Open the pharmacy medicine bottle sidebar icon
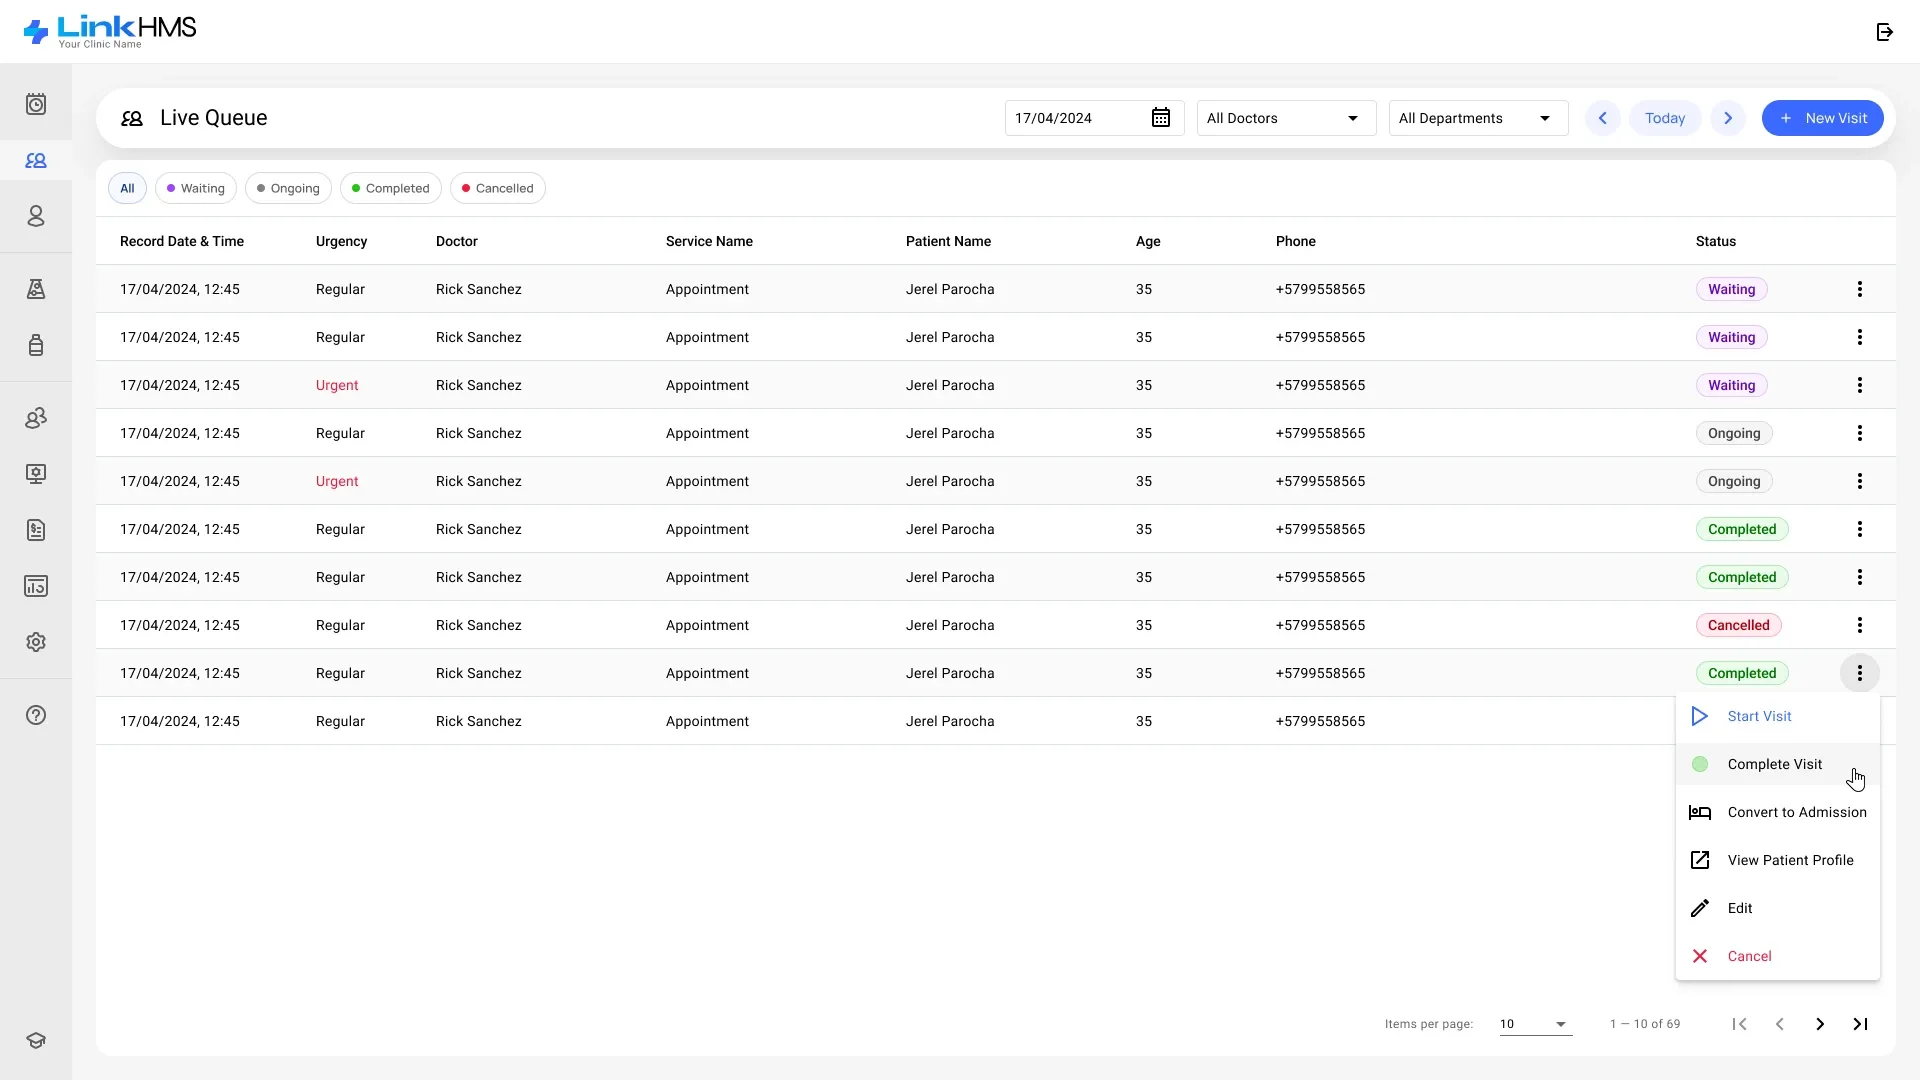Screen dimensions: 1920x1080 point(36,345)
